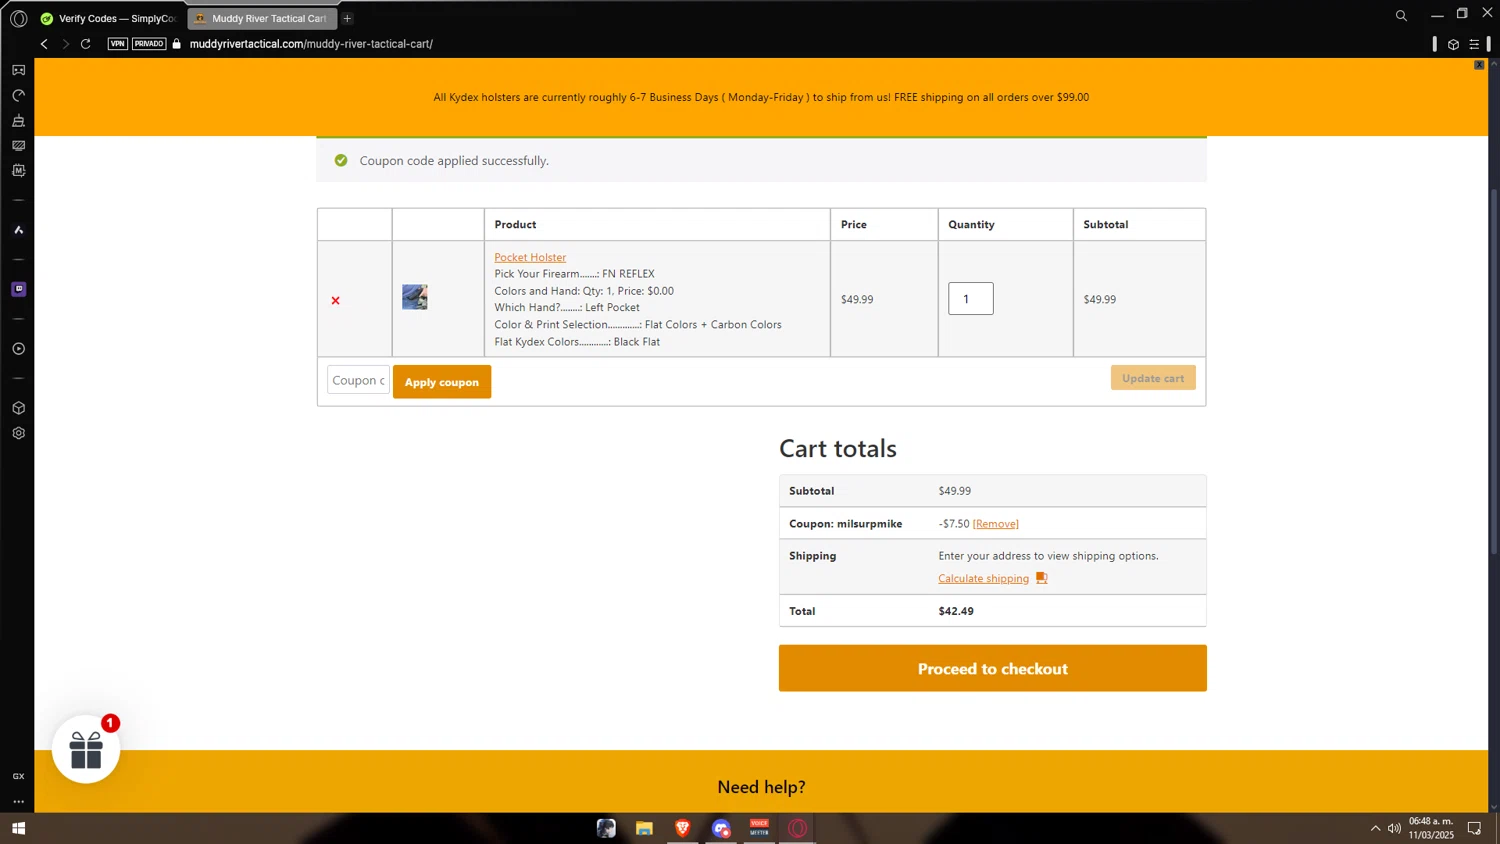Open GX Cleaner broom icon

[x=18, y=121]
